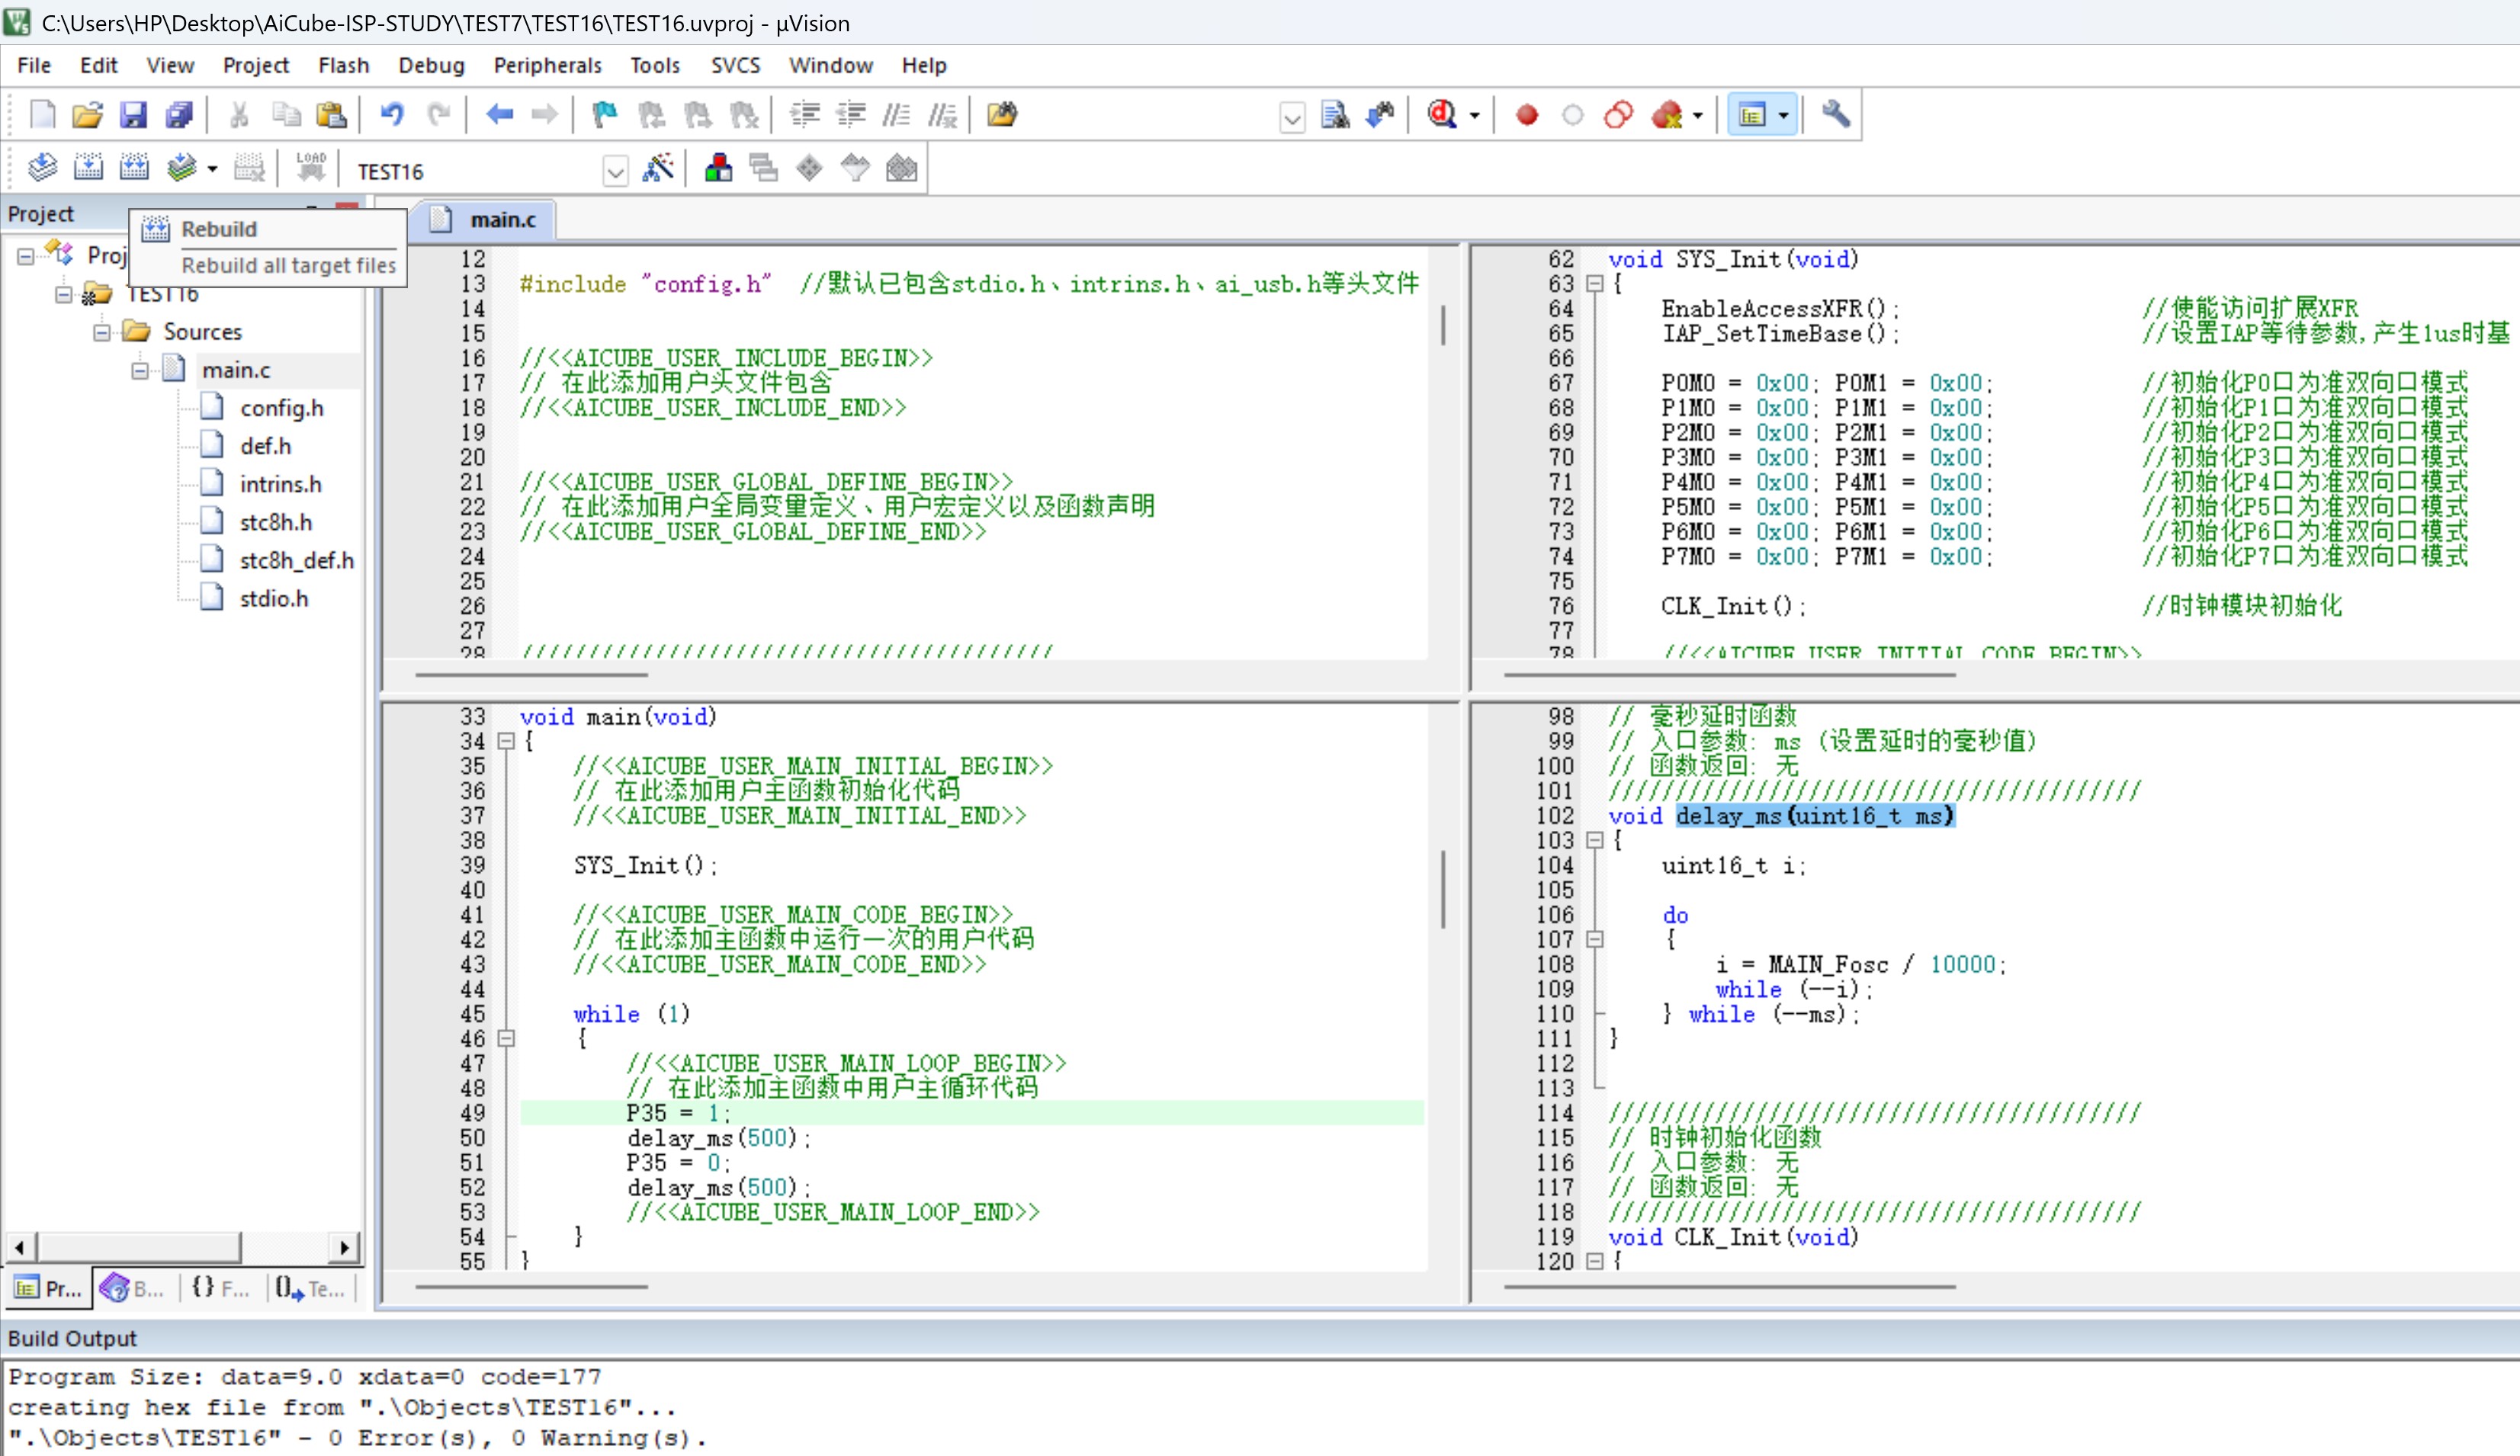Switch to the Books tab in the project panel

[x=134, y=1289]
